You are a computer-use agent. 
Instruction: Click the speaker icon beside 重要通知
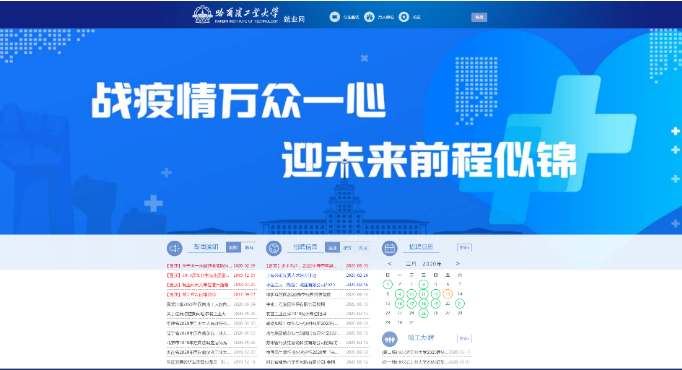(x=174, y=248)
